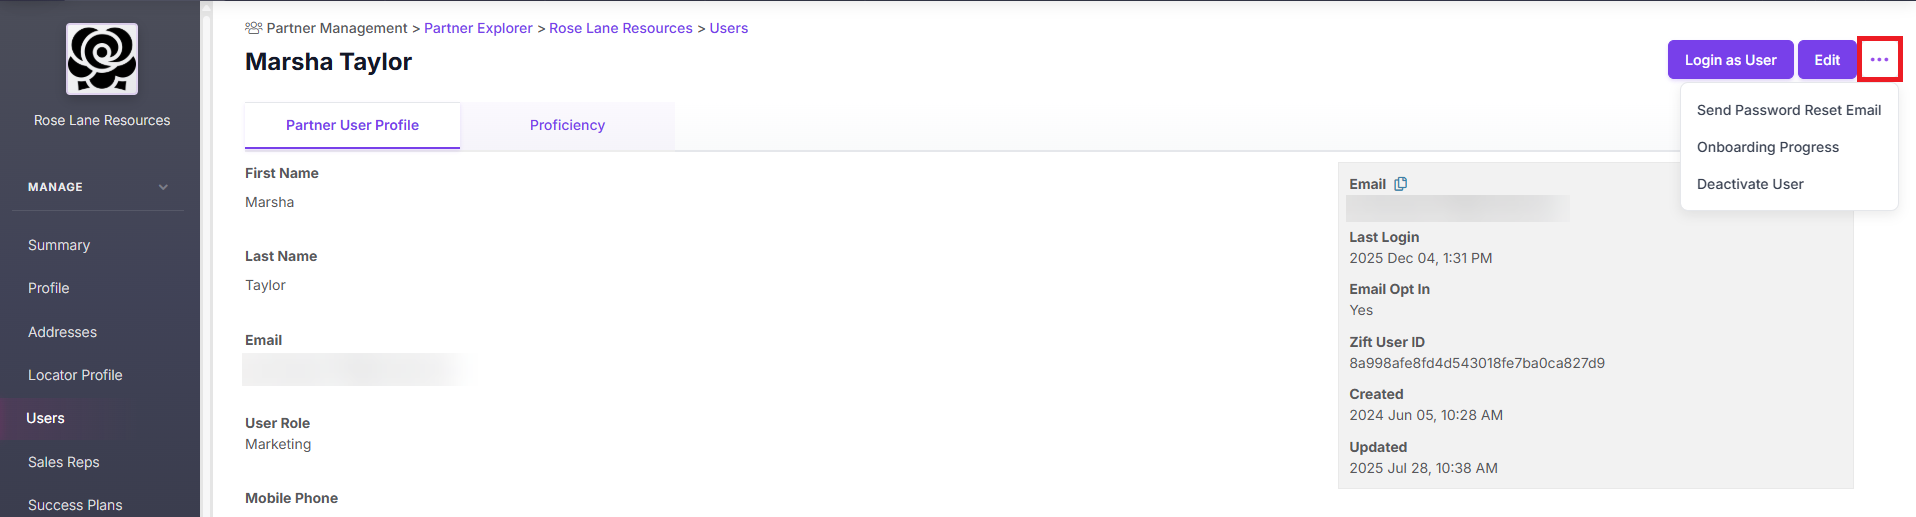1916x517 pixels.
Task: Click the Partner Management people icon
Action: [254, 28]
